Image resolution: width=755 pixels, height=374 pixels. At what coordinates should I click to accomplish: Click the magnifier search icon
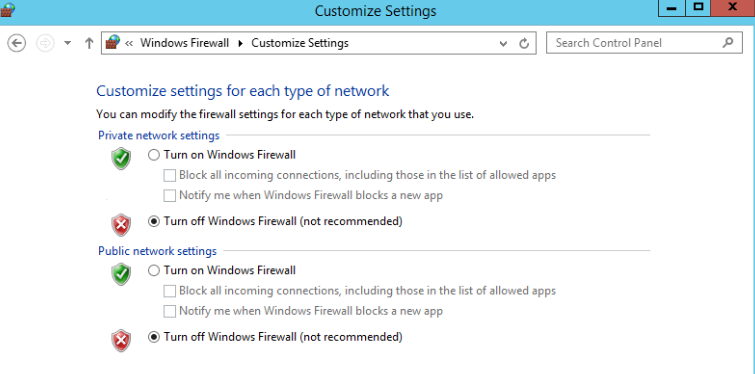728,42
